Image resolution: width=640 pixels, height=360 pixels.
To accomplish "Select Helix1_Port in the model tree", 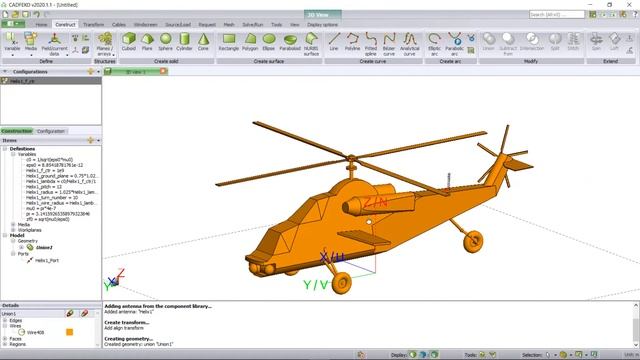I will (47, 260).
